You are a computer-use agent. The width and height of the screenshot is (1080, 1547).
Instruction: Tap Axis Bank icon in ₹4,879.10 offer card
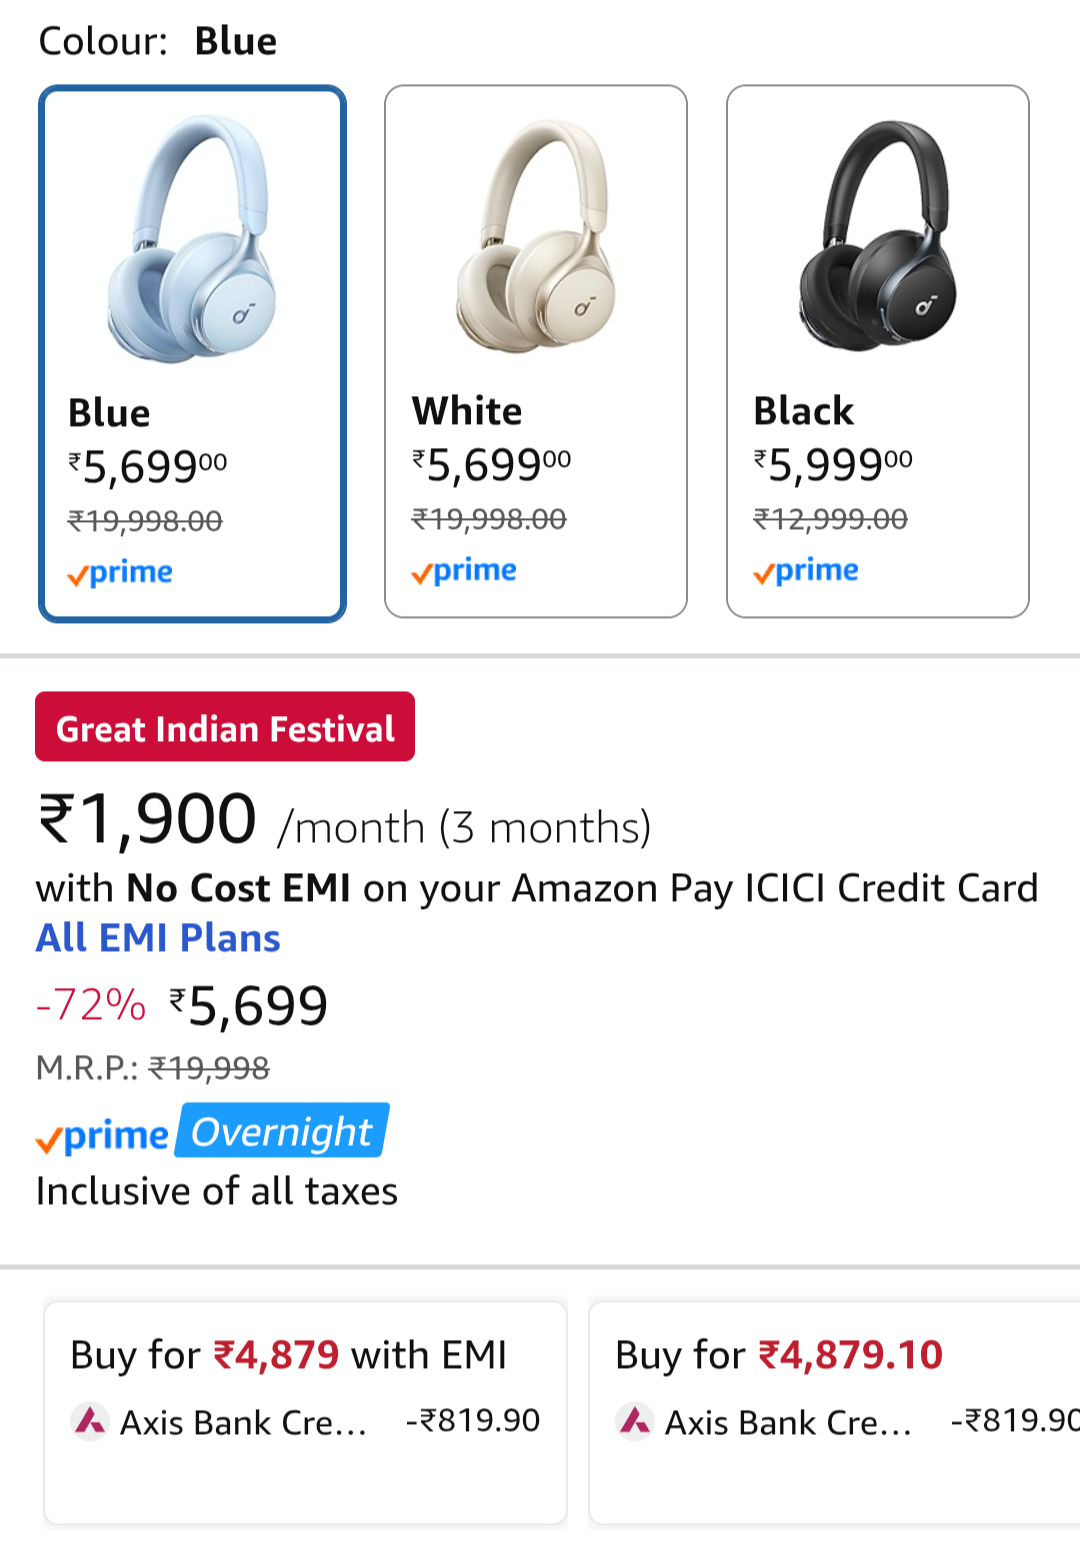(635, 1421)
